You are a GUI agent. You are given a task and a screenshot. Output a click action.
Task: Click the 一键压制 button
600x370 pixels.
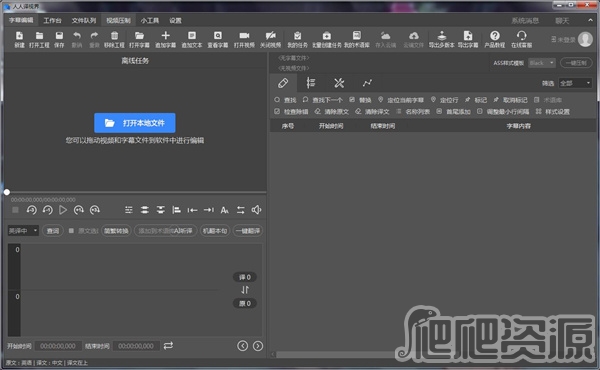click(576, 63)
